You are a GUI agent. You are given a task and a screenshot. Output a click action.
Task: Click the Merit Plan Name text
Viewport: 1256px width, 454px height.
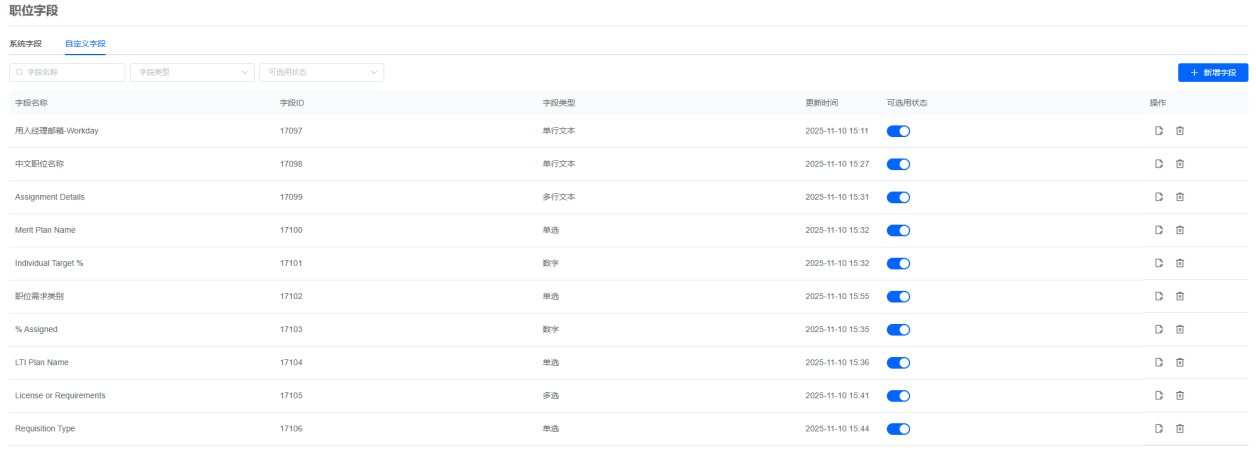tap(45, 230)
